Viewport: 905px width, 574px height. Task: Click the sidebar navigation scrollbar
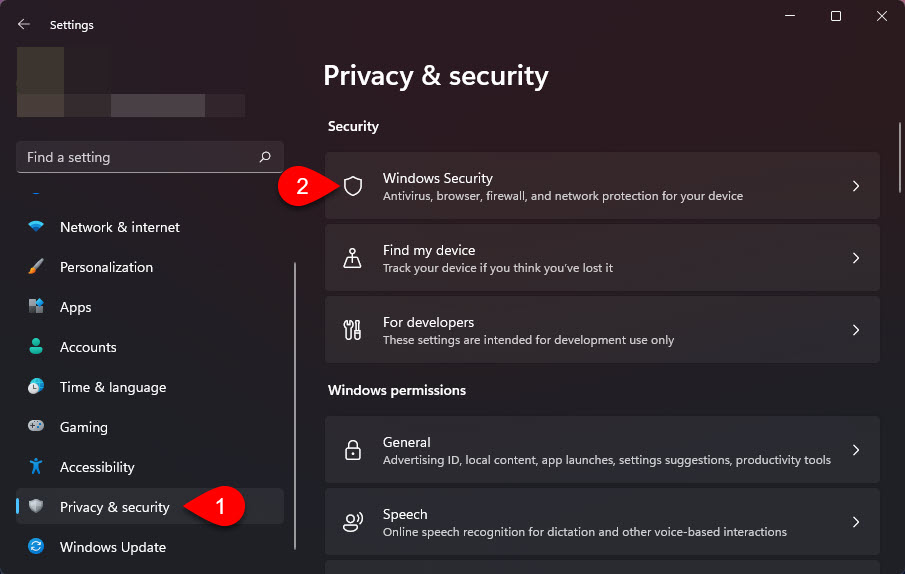pyautogui.click(x=295, y=406)
